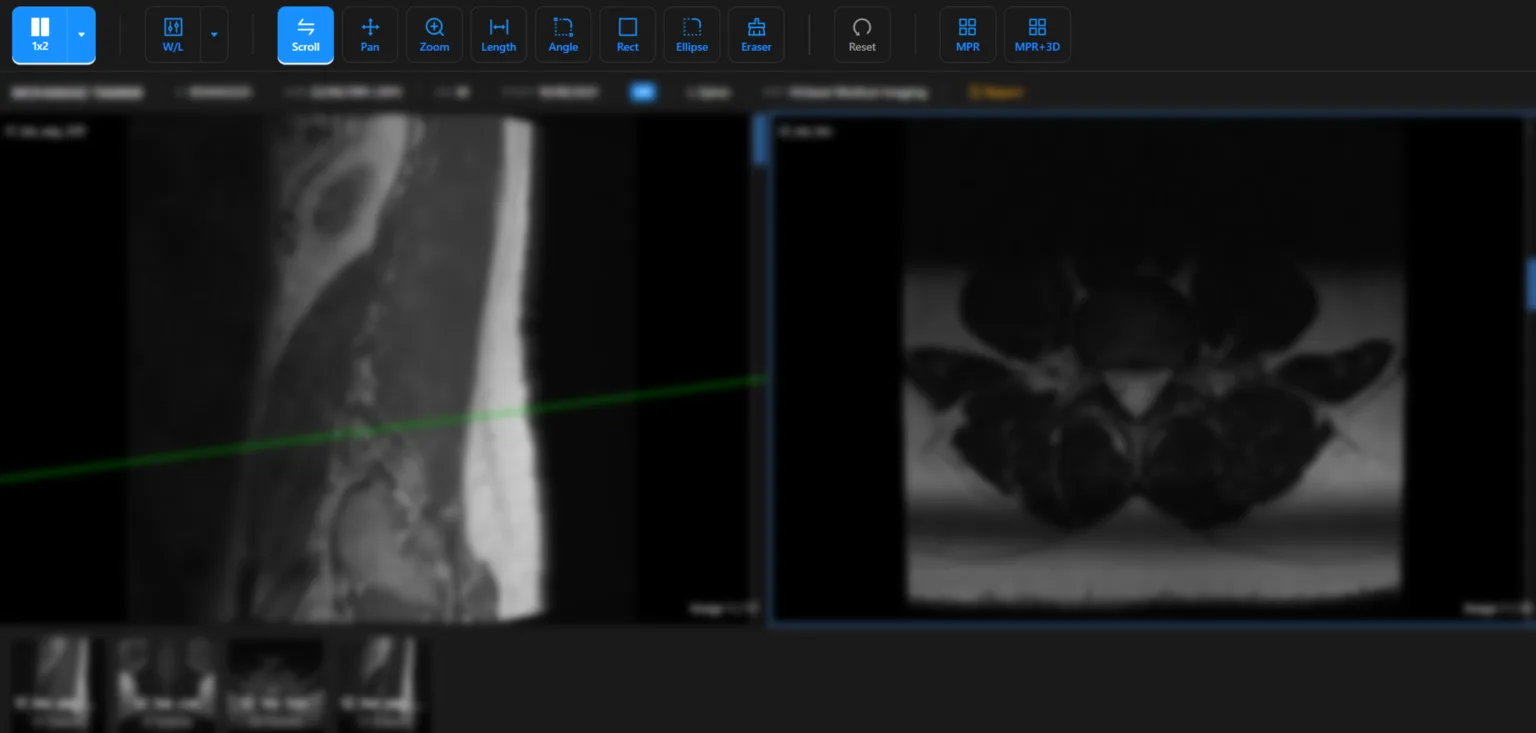Open the MPR view mode
1536x733 pixels.
968,35
